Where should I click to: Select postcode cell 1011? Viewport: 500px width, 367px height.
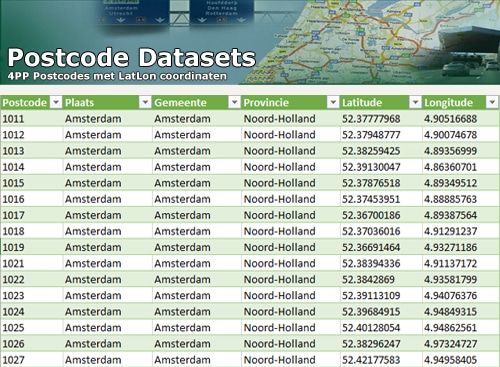click(32, 119)
